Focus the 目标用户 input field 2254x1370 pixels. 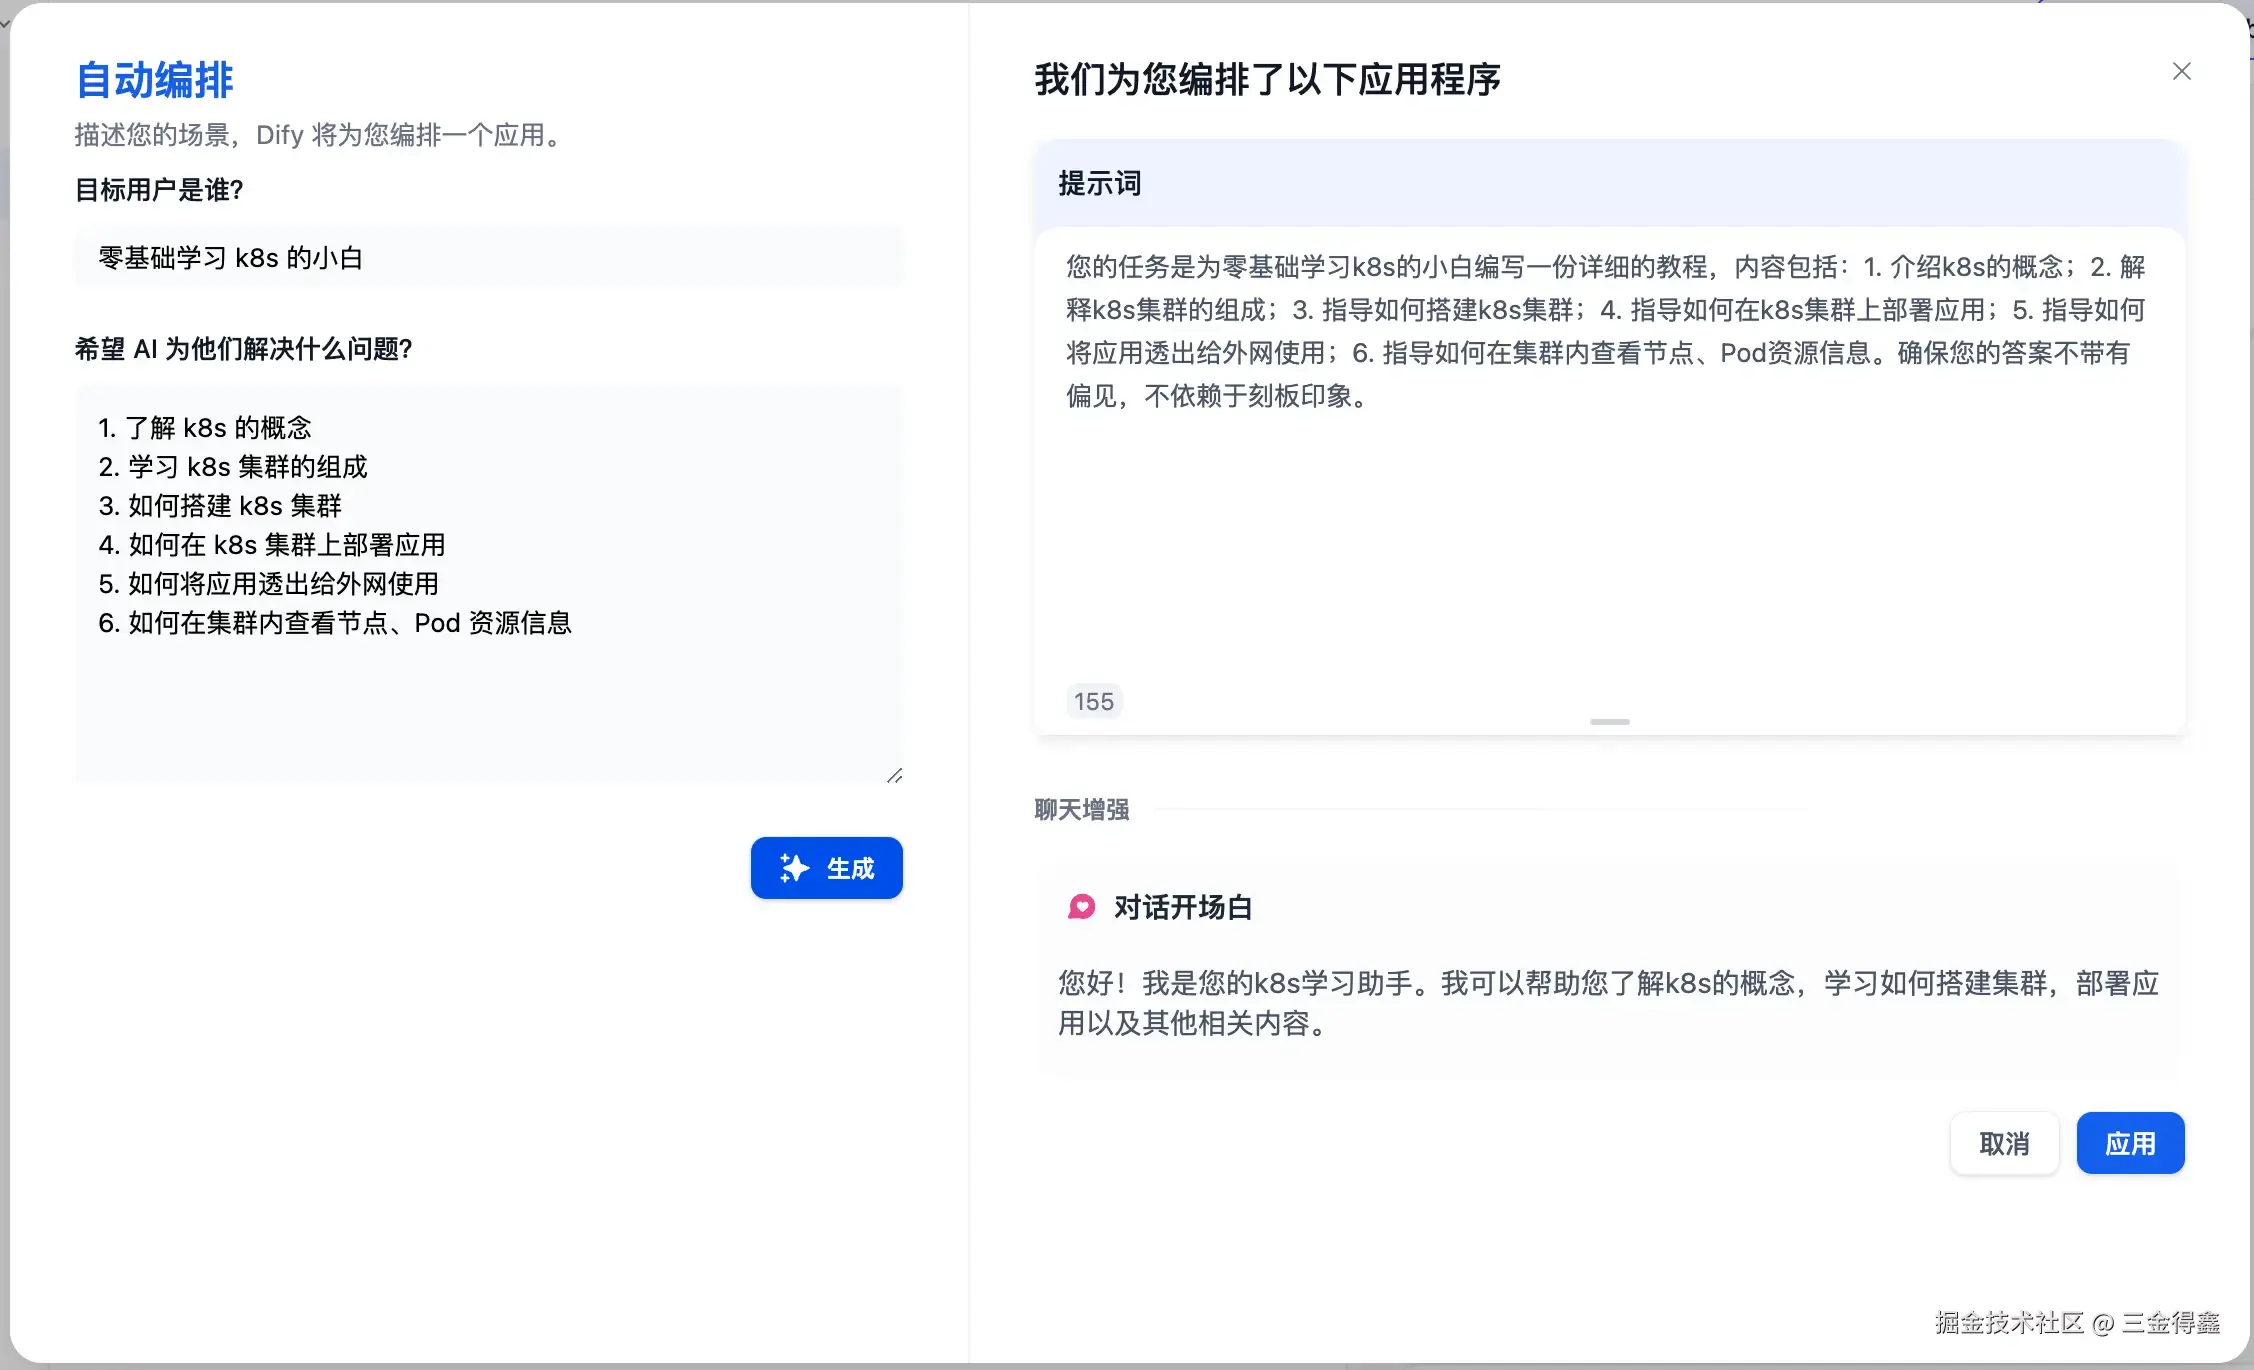(x=488, y=258)
